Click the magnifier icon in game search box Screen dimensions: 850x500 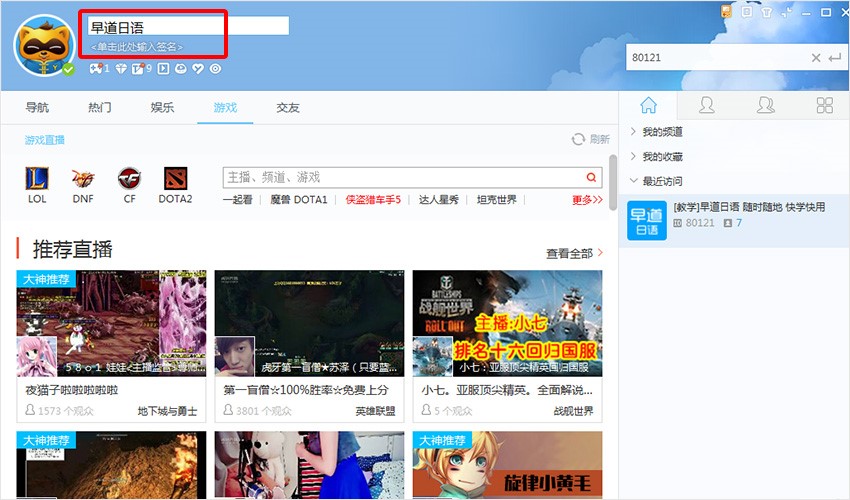coord(592,177)
